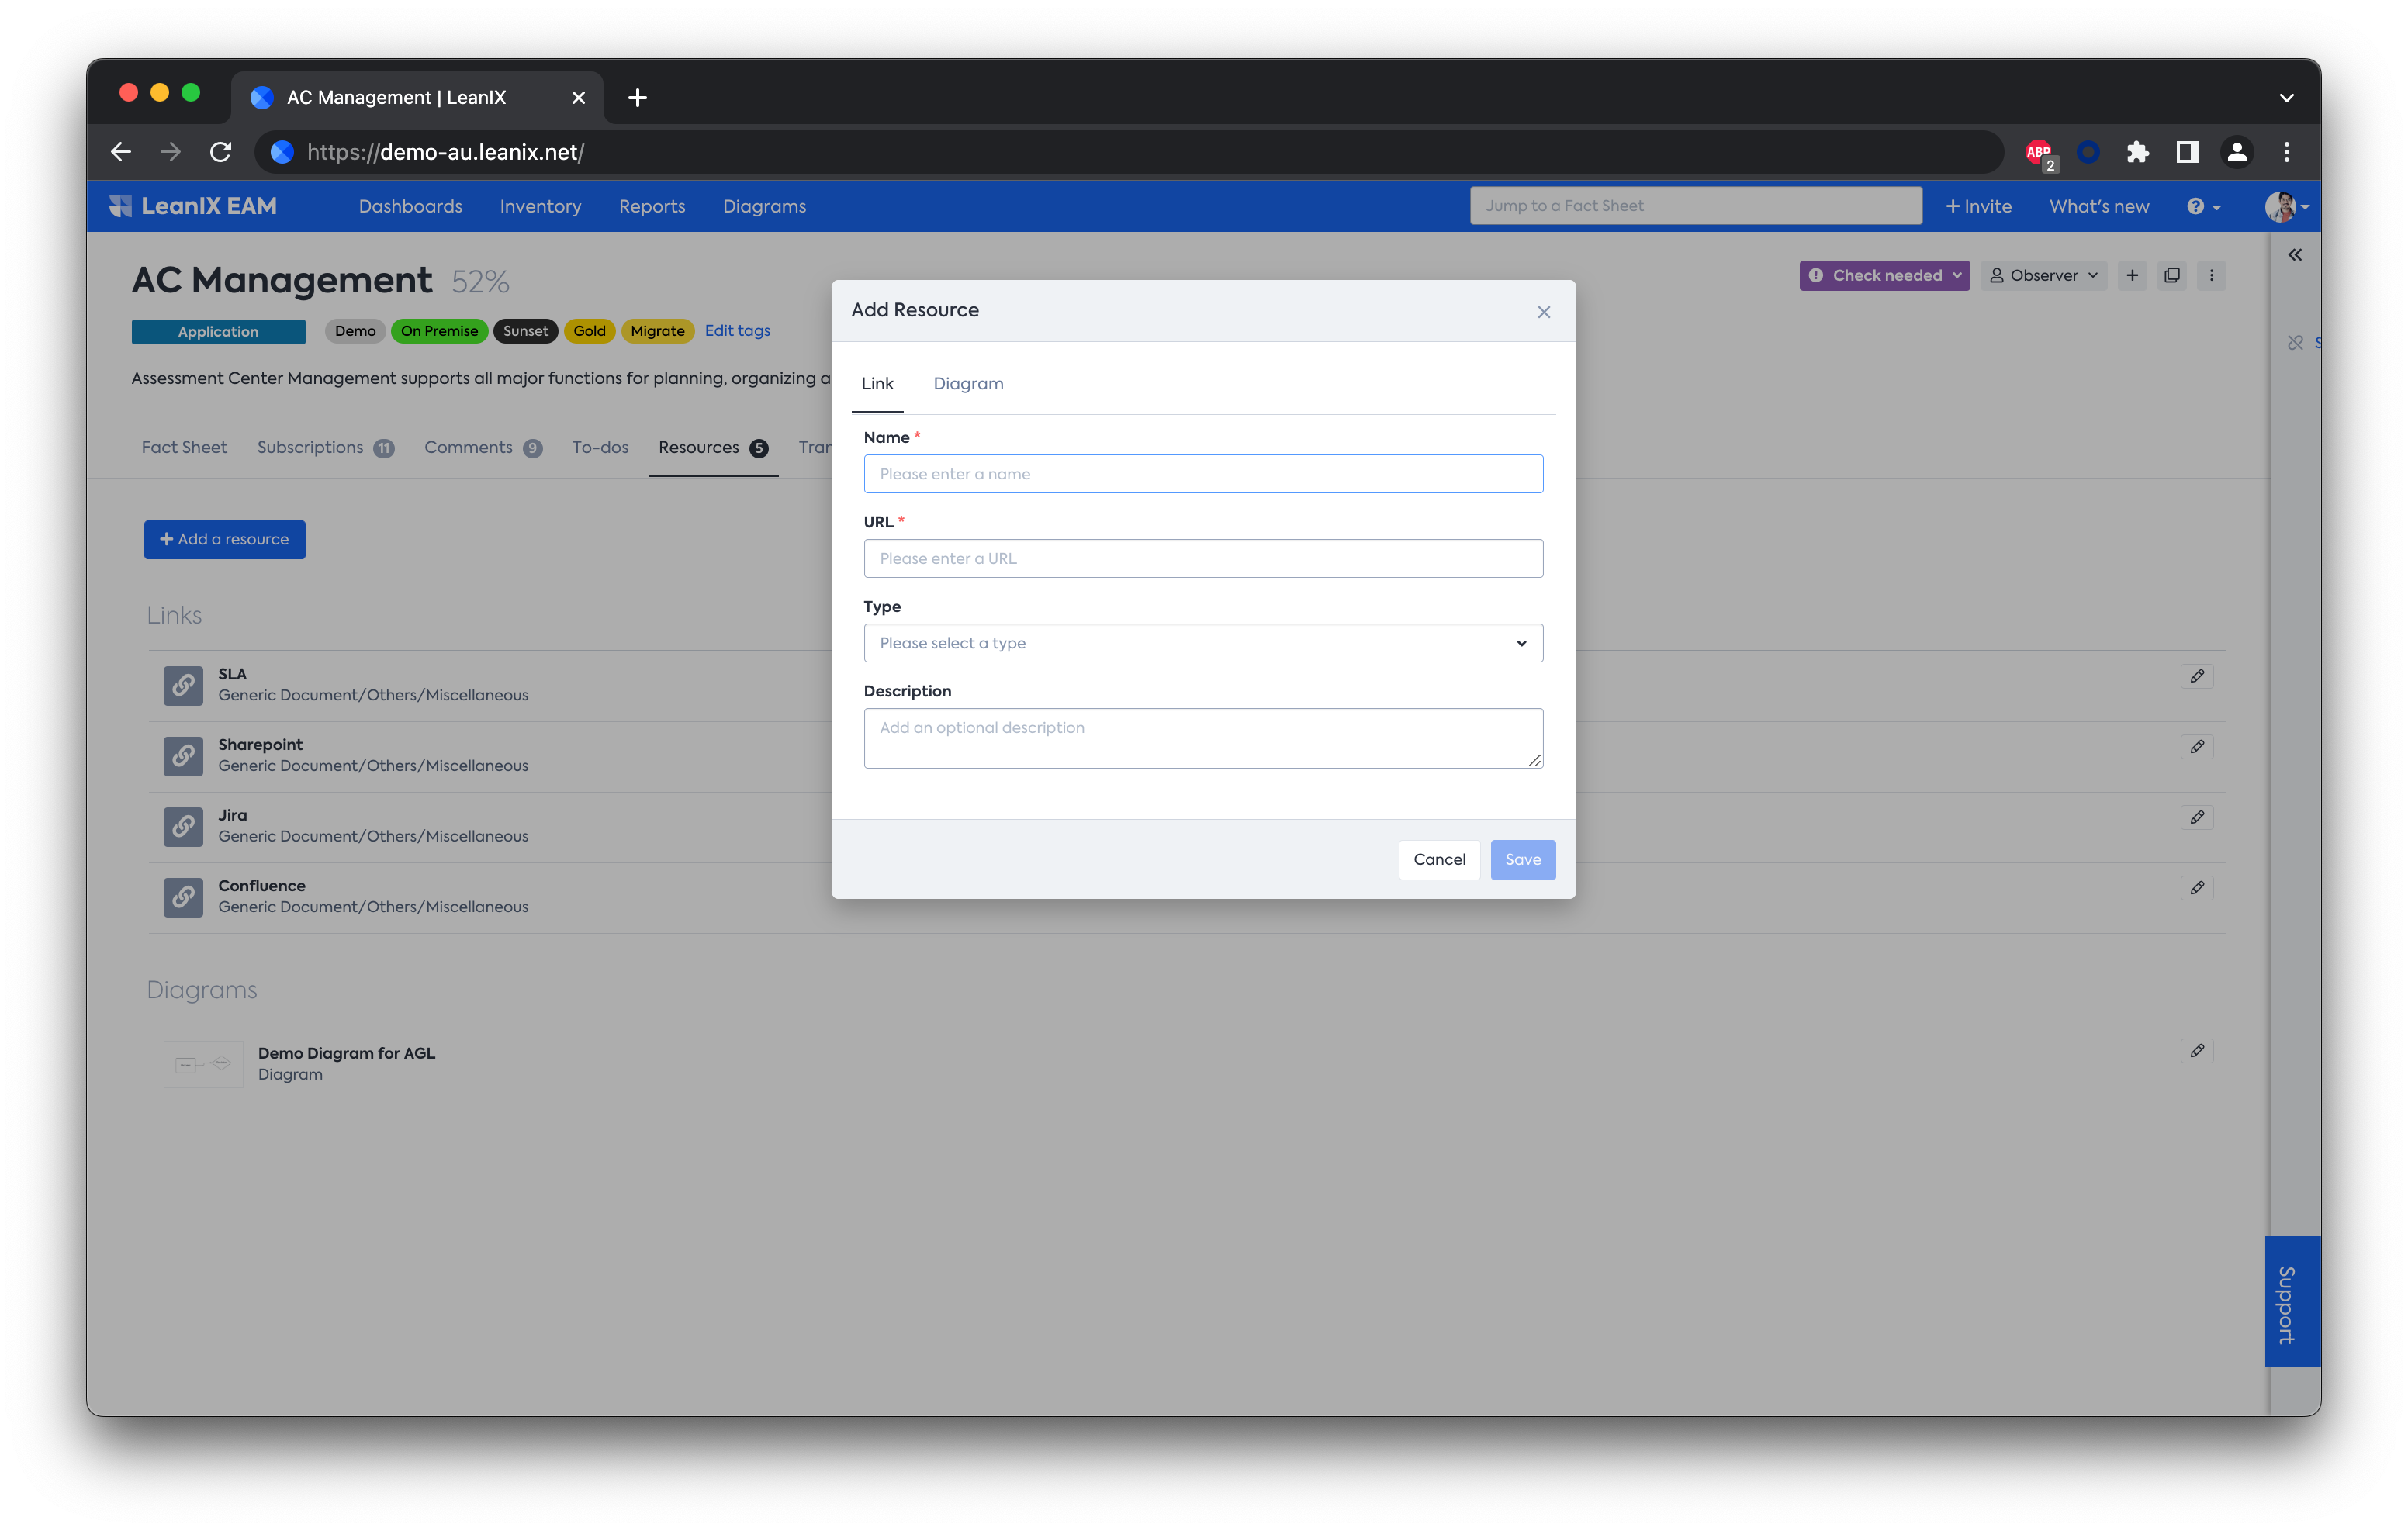Switch to the Fact Sheet tab
The width and height of the screenshot is (2408, 1531).
click(184, 447)
